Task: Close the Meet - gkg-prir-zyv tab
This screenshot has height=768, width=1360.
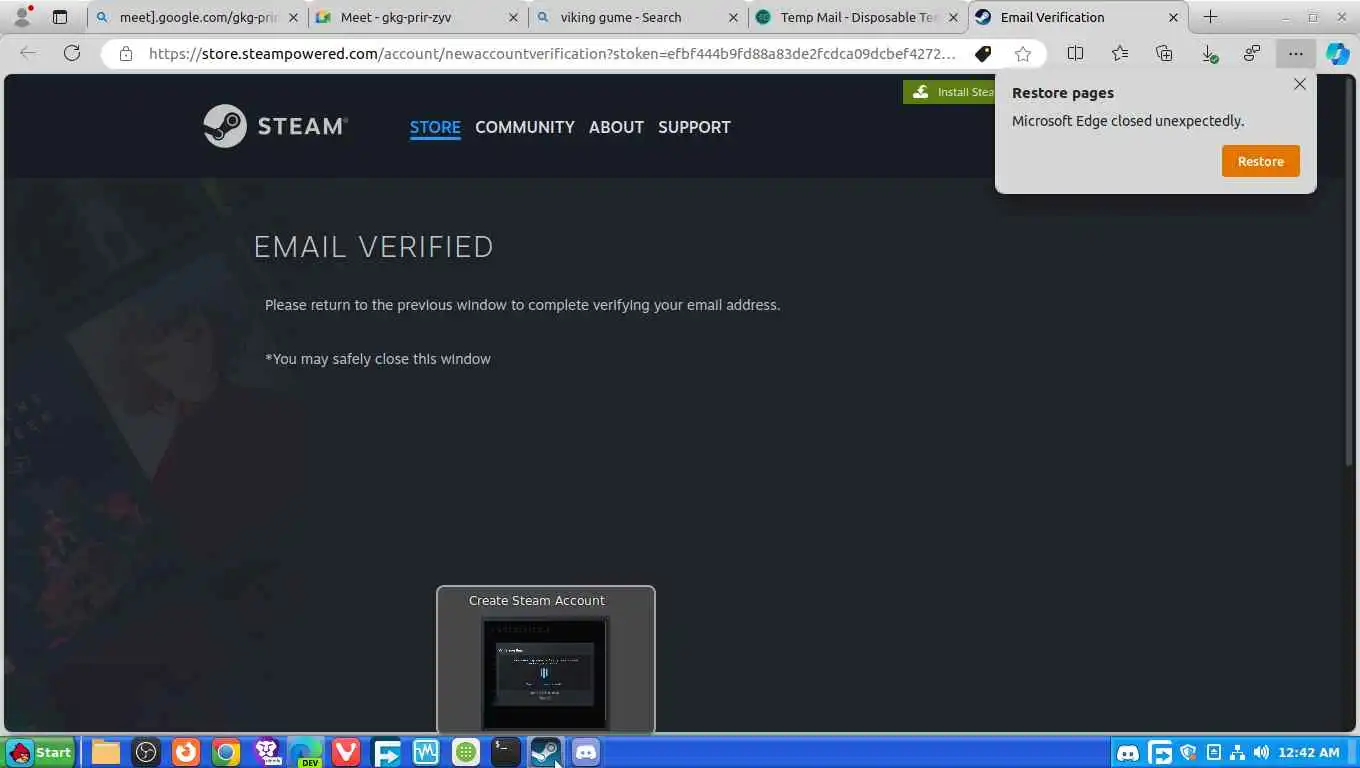Action: tap(513, 17)
